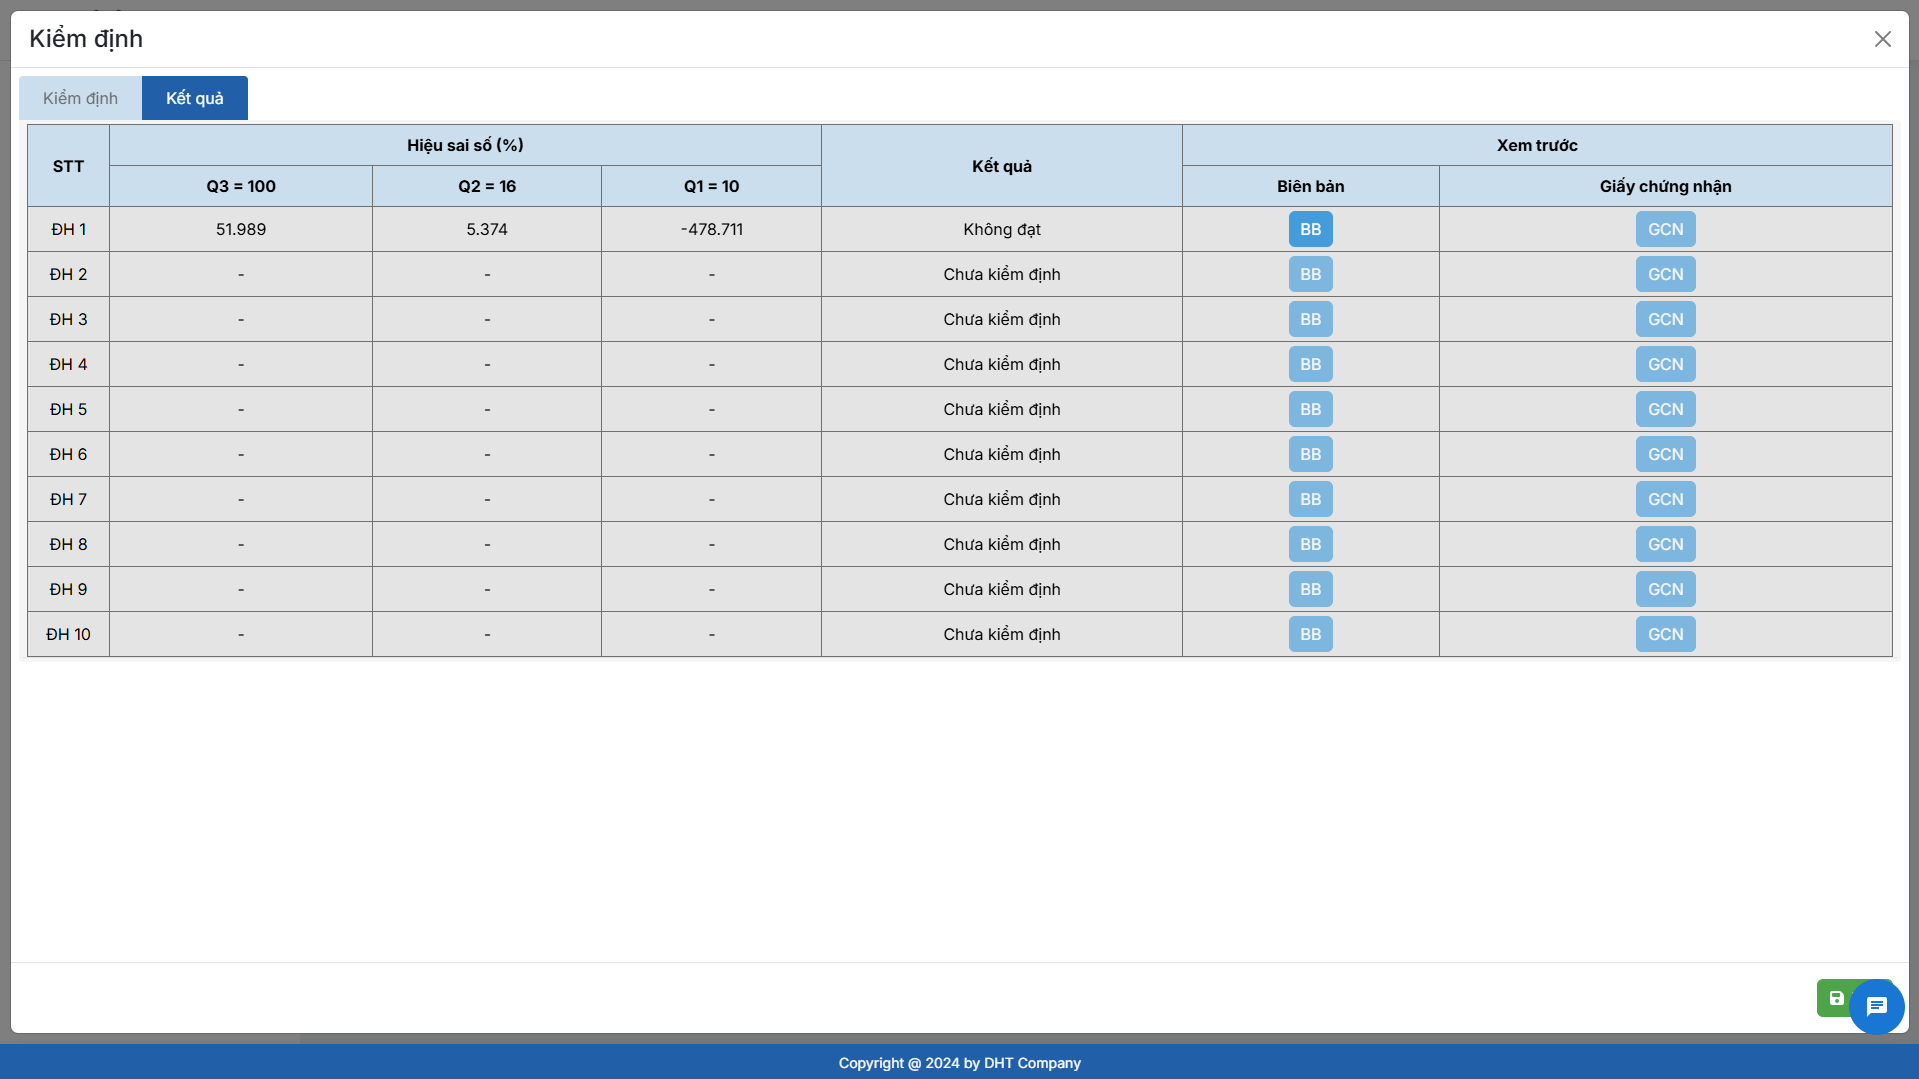Open BB report for ĐH 1
The width and height of the screenshot is (1919, 1079).
point(1310,229)
